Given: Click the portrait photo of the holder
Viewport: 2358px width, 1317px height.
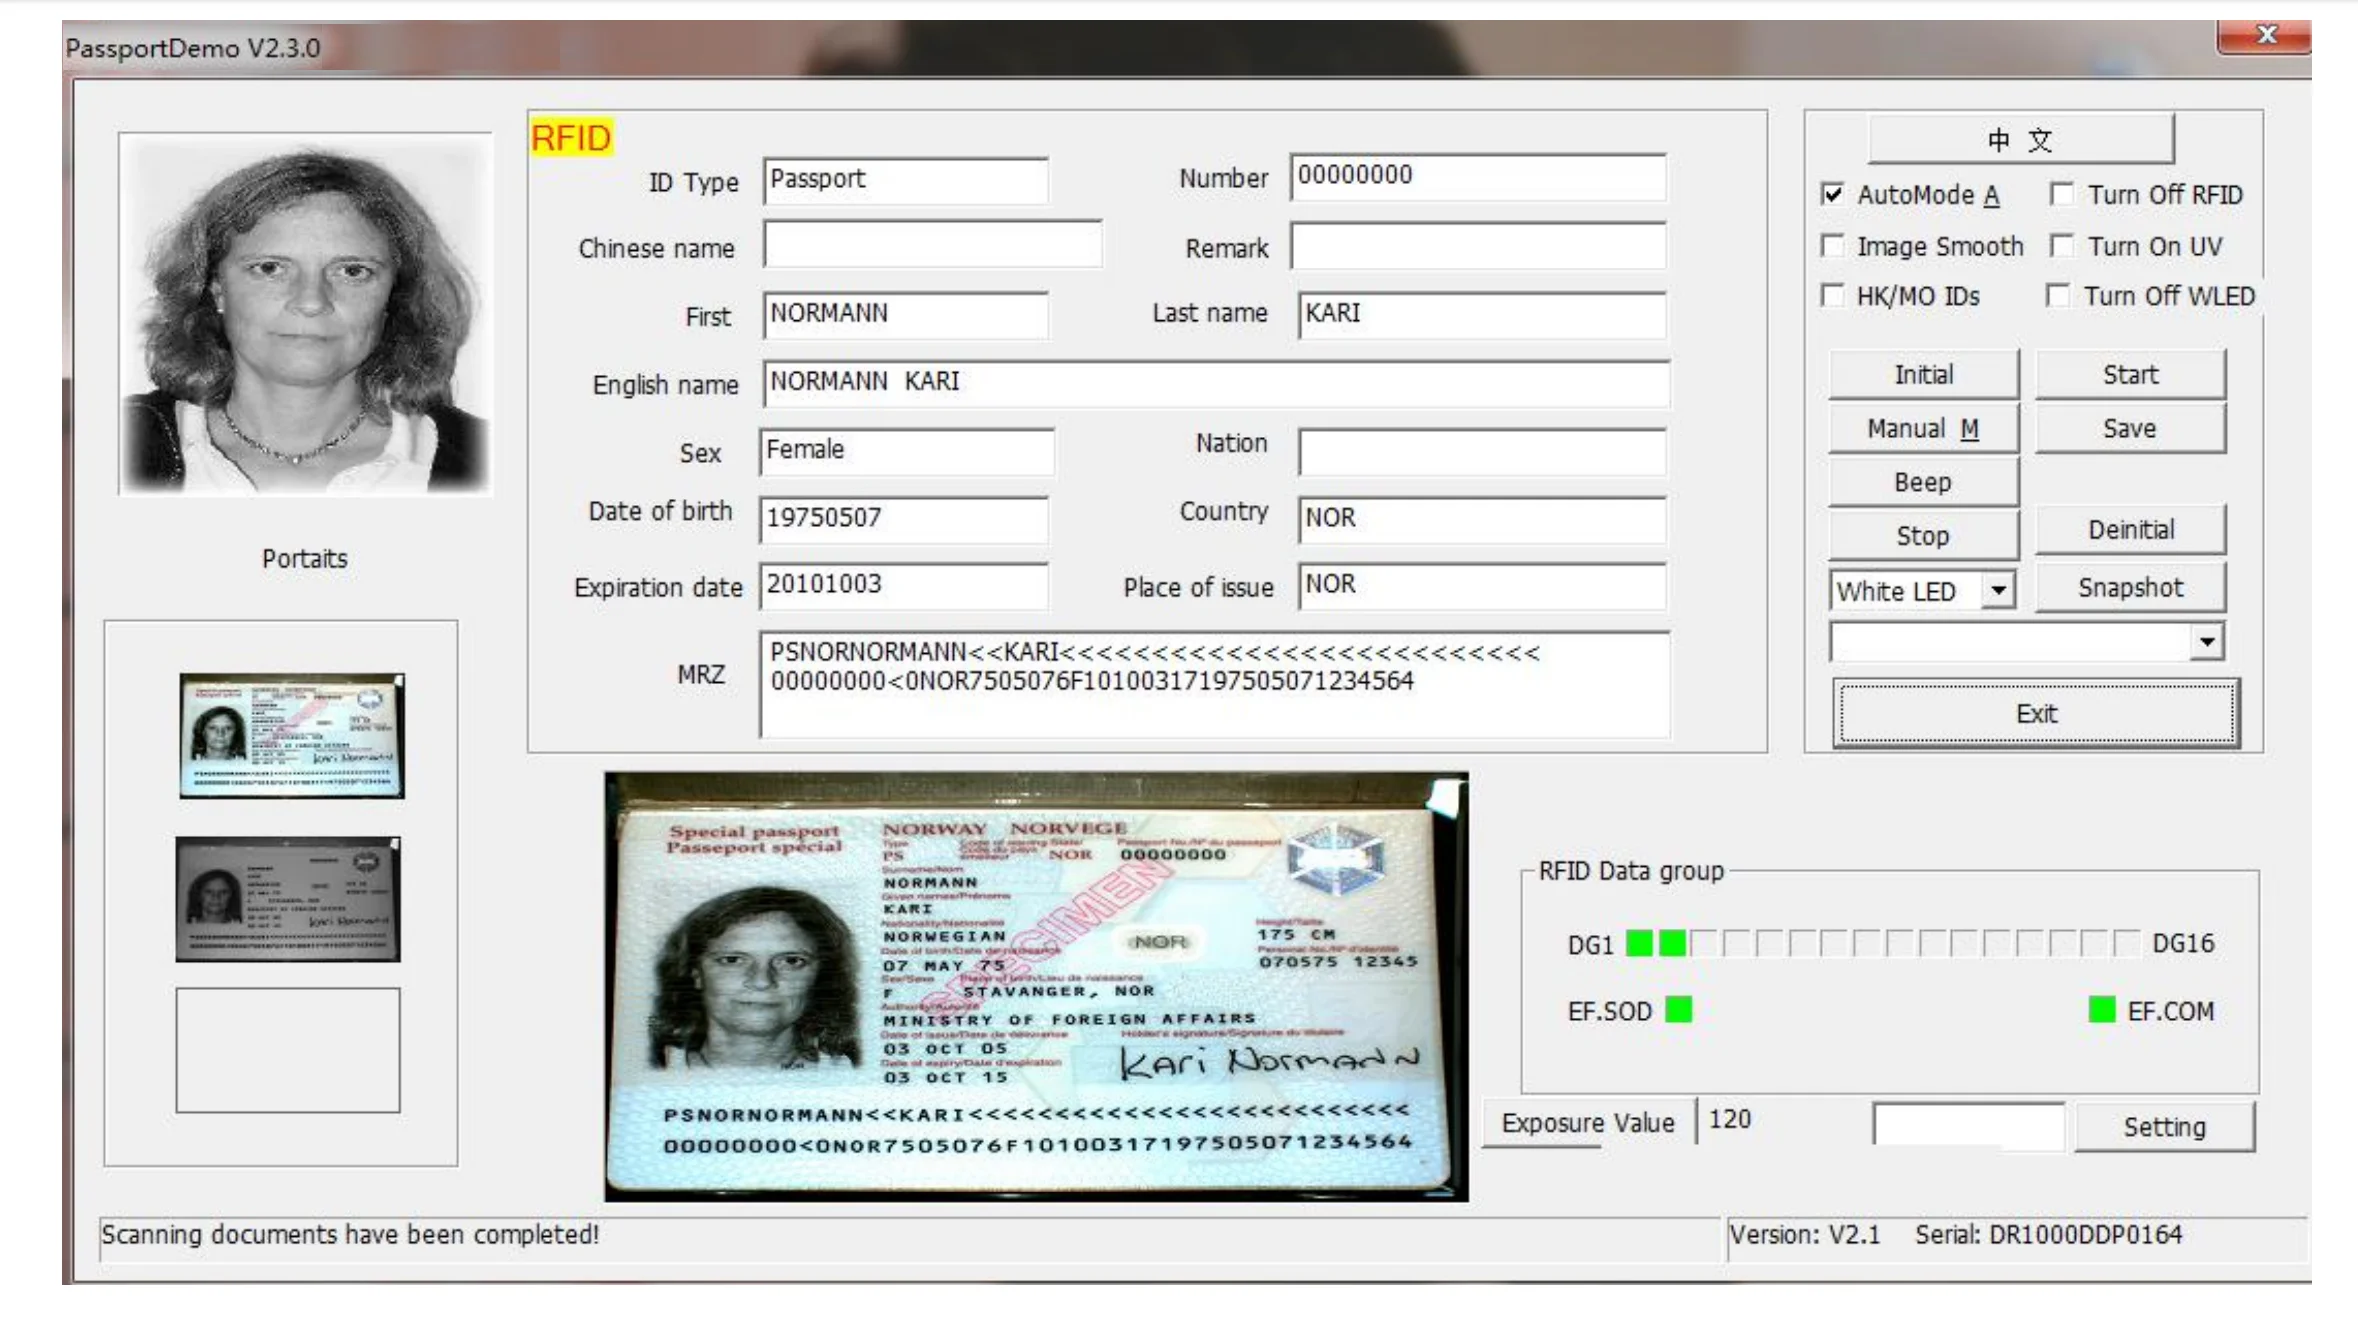Looking at the screenshot, I should pyautogui.click(x=305, y=315).
